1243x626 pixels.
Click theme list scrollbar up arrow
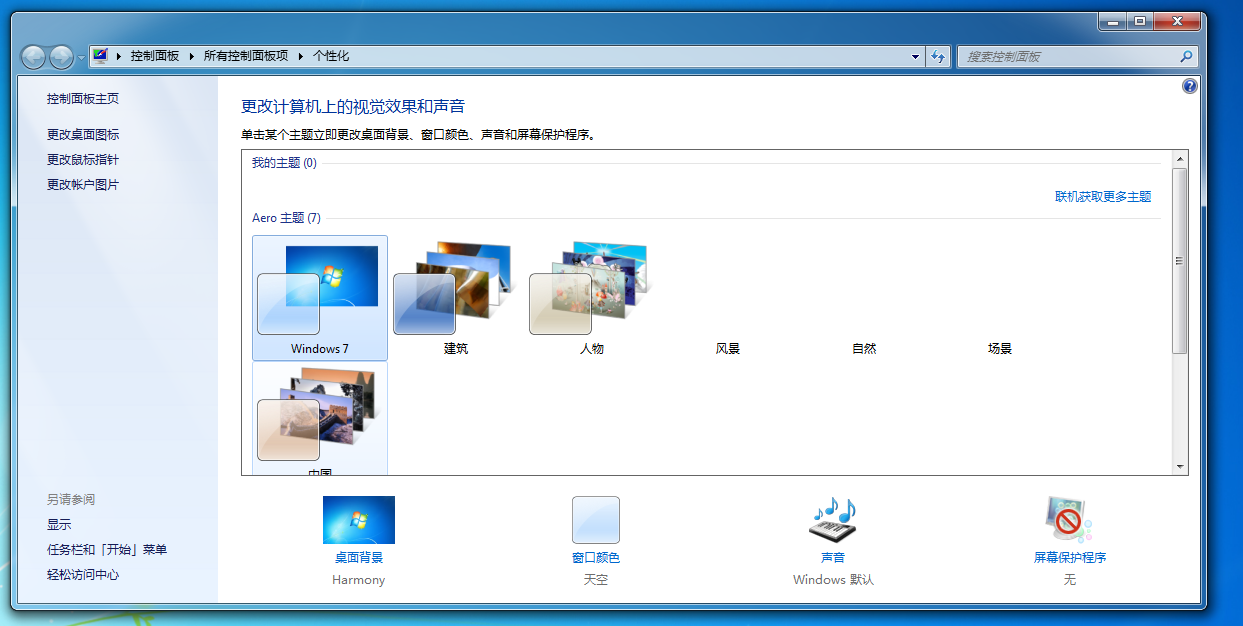(1180, 160)
